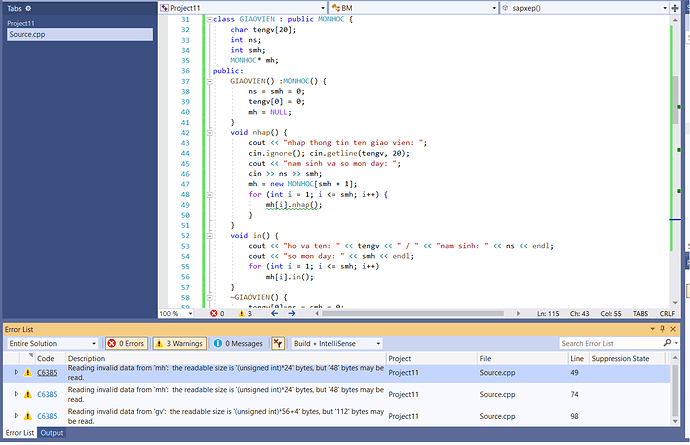This screenshot has width=690, height=445.
Task: Click warning icon on the line 98 row
Action: point(28,416)
